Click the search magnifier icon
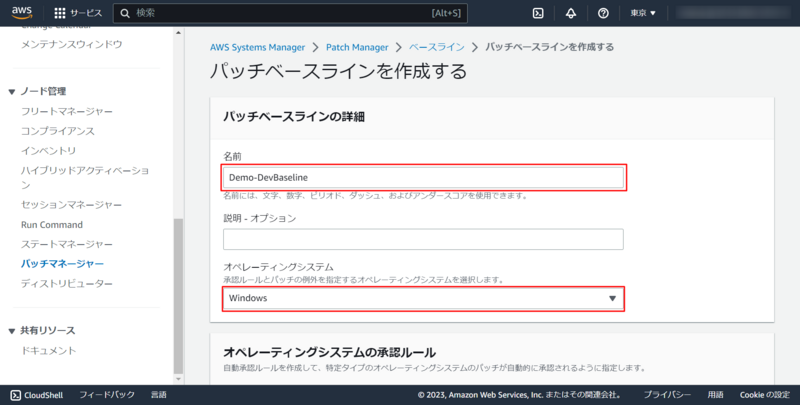800x405 pixels. (125, 13)
